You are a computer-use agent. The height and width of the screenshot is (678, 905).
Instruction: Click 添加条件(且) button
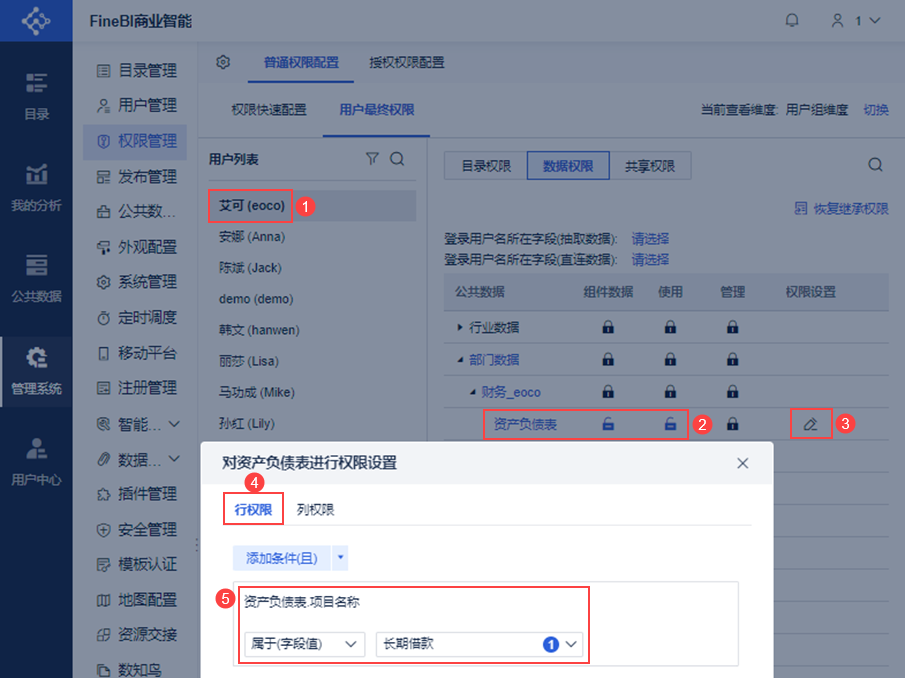click(x=282, y=558)
